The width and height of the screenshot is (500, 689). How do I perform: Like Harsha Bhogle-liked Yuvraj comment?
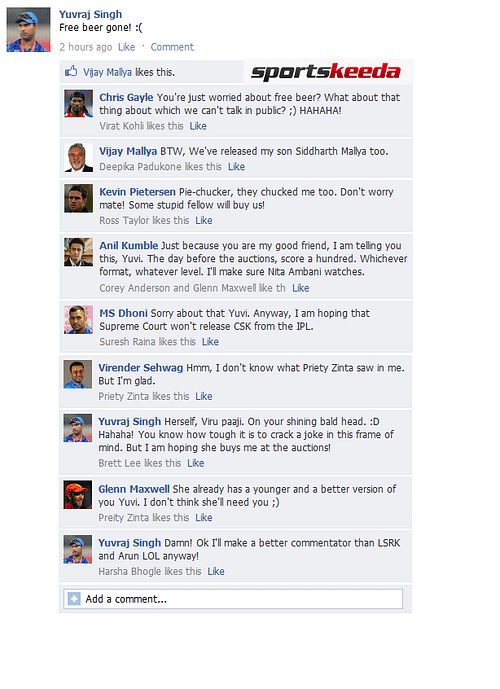(216, 572)
